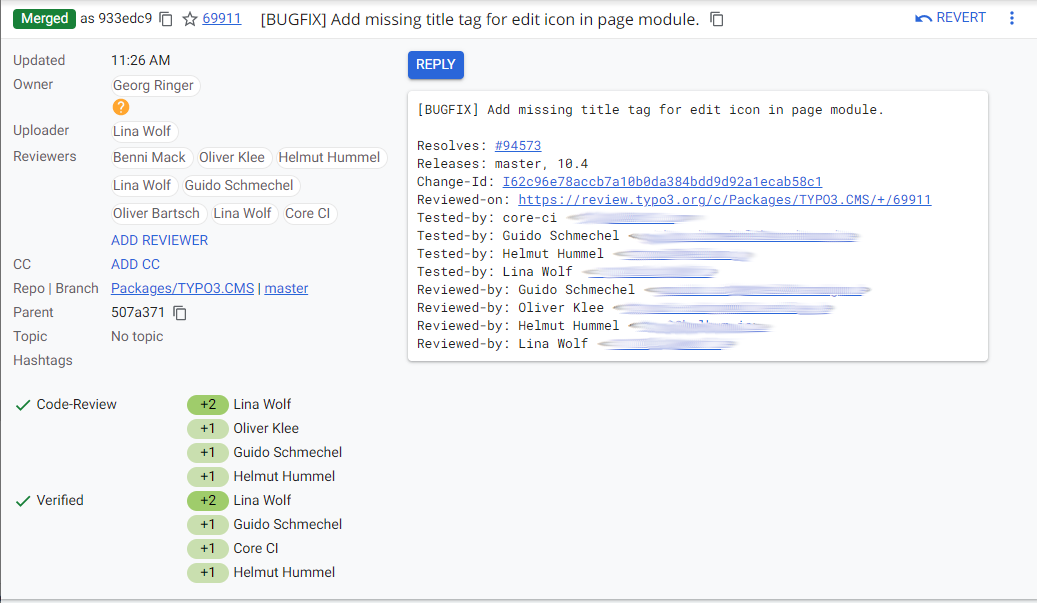Click ADD CC

click(x=135, y=264)
